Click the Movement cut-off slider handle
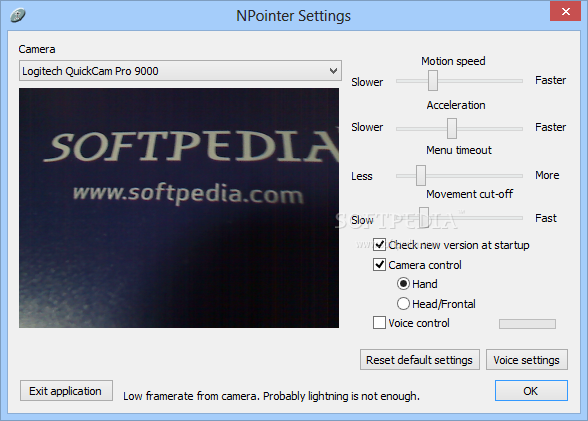This screenshot has width=588, height=421. pos(424,217)
